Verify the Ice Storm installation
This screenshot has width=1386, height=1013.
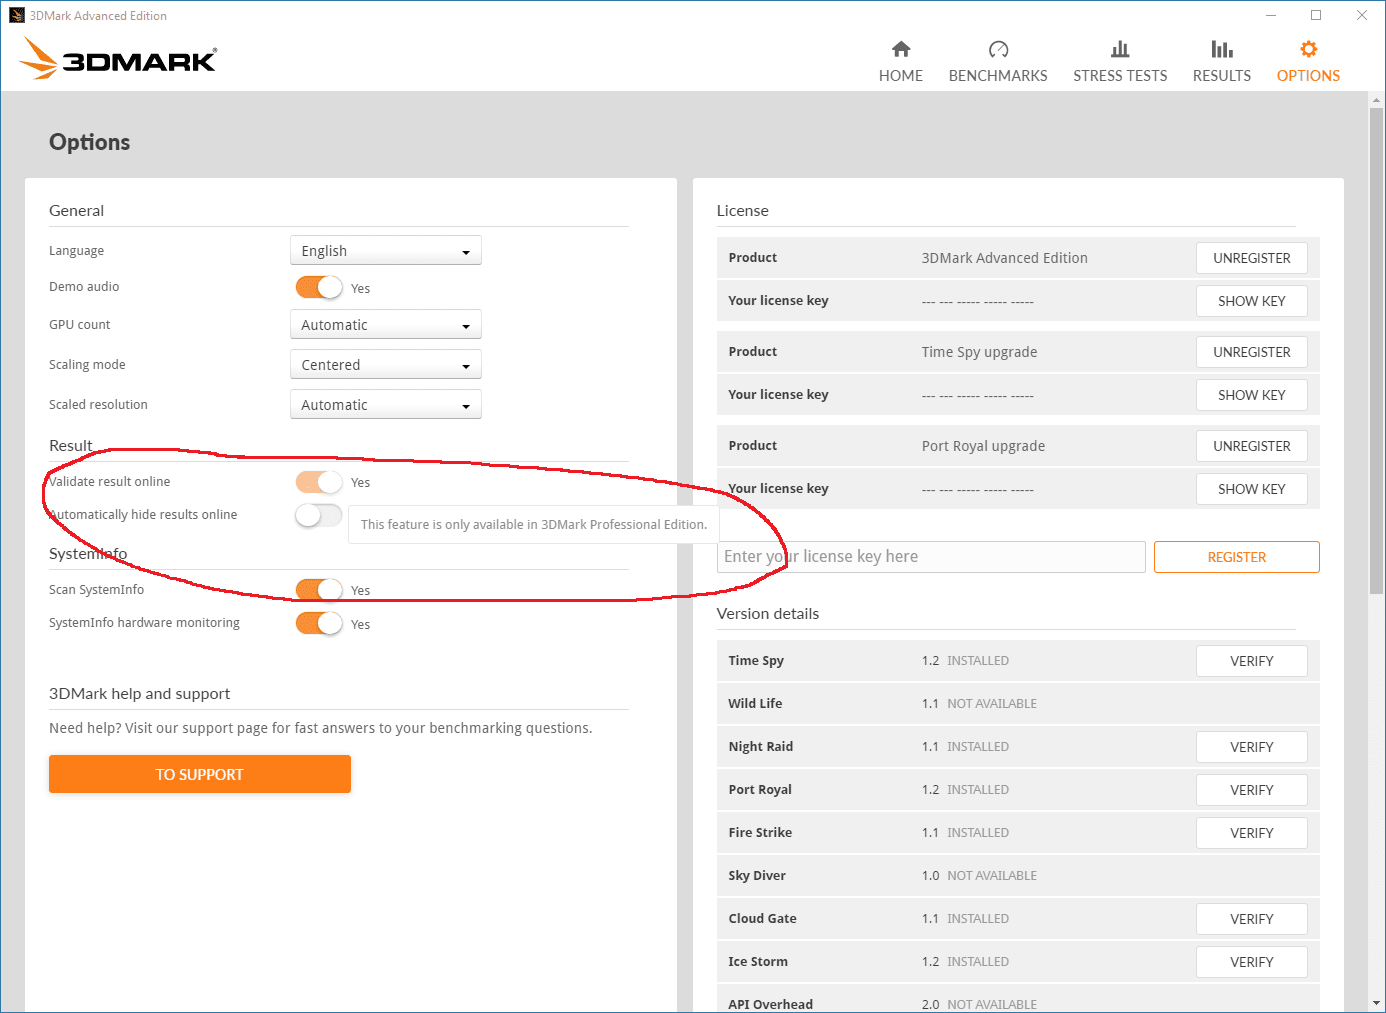pos(1252,962)
